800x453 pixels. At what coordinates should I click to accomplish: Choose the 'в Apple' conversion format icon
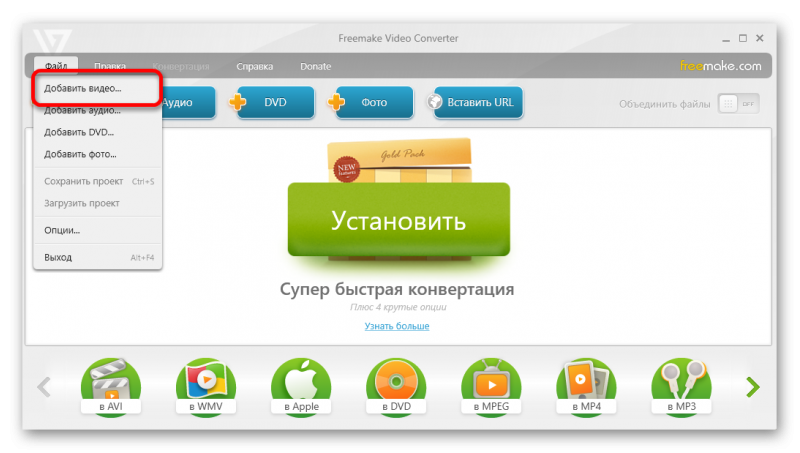(x=301, y=388)
